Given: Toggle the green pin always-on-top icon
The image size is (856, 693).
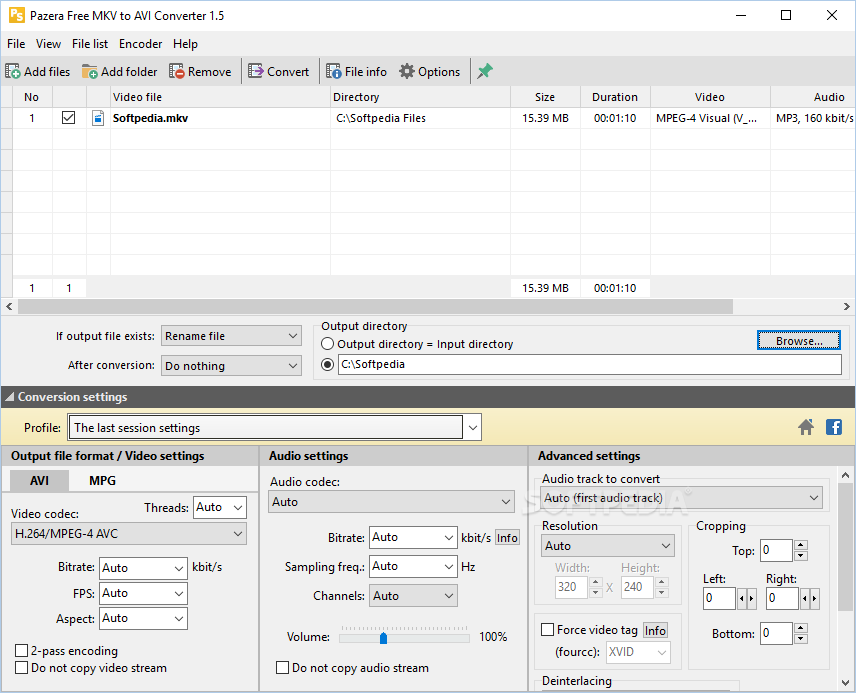Looking at the screenshot, I should click(485, 71).
